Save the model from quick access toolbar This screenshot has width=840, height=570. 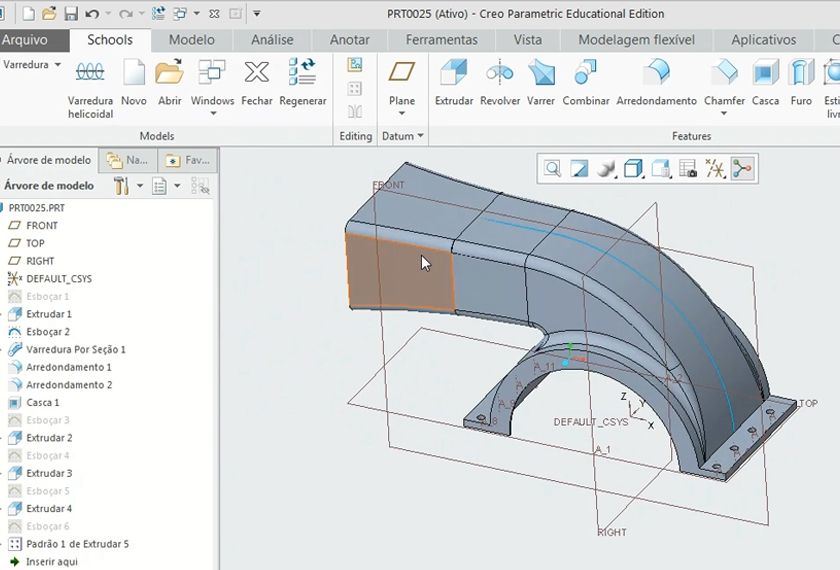click(71, 14)
